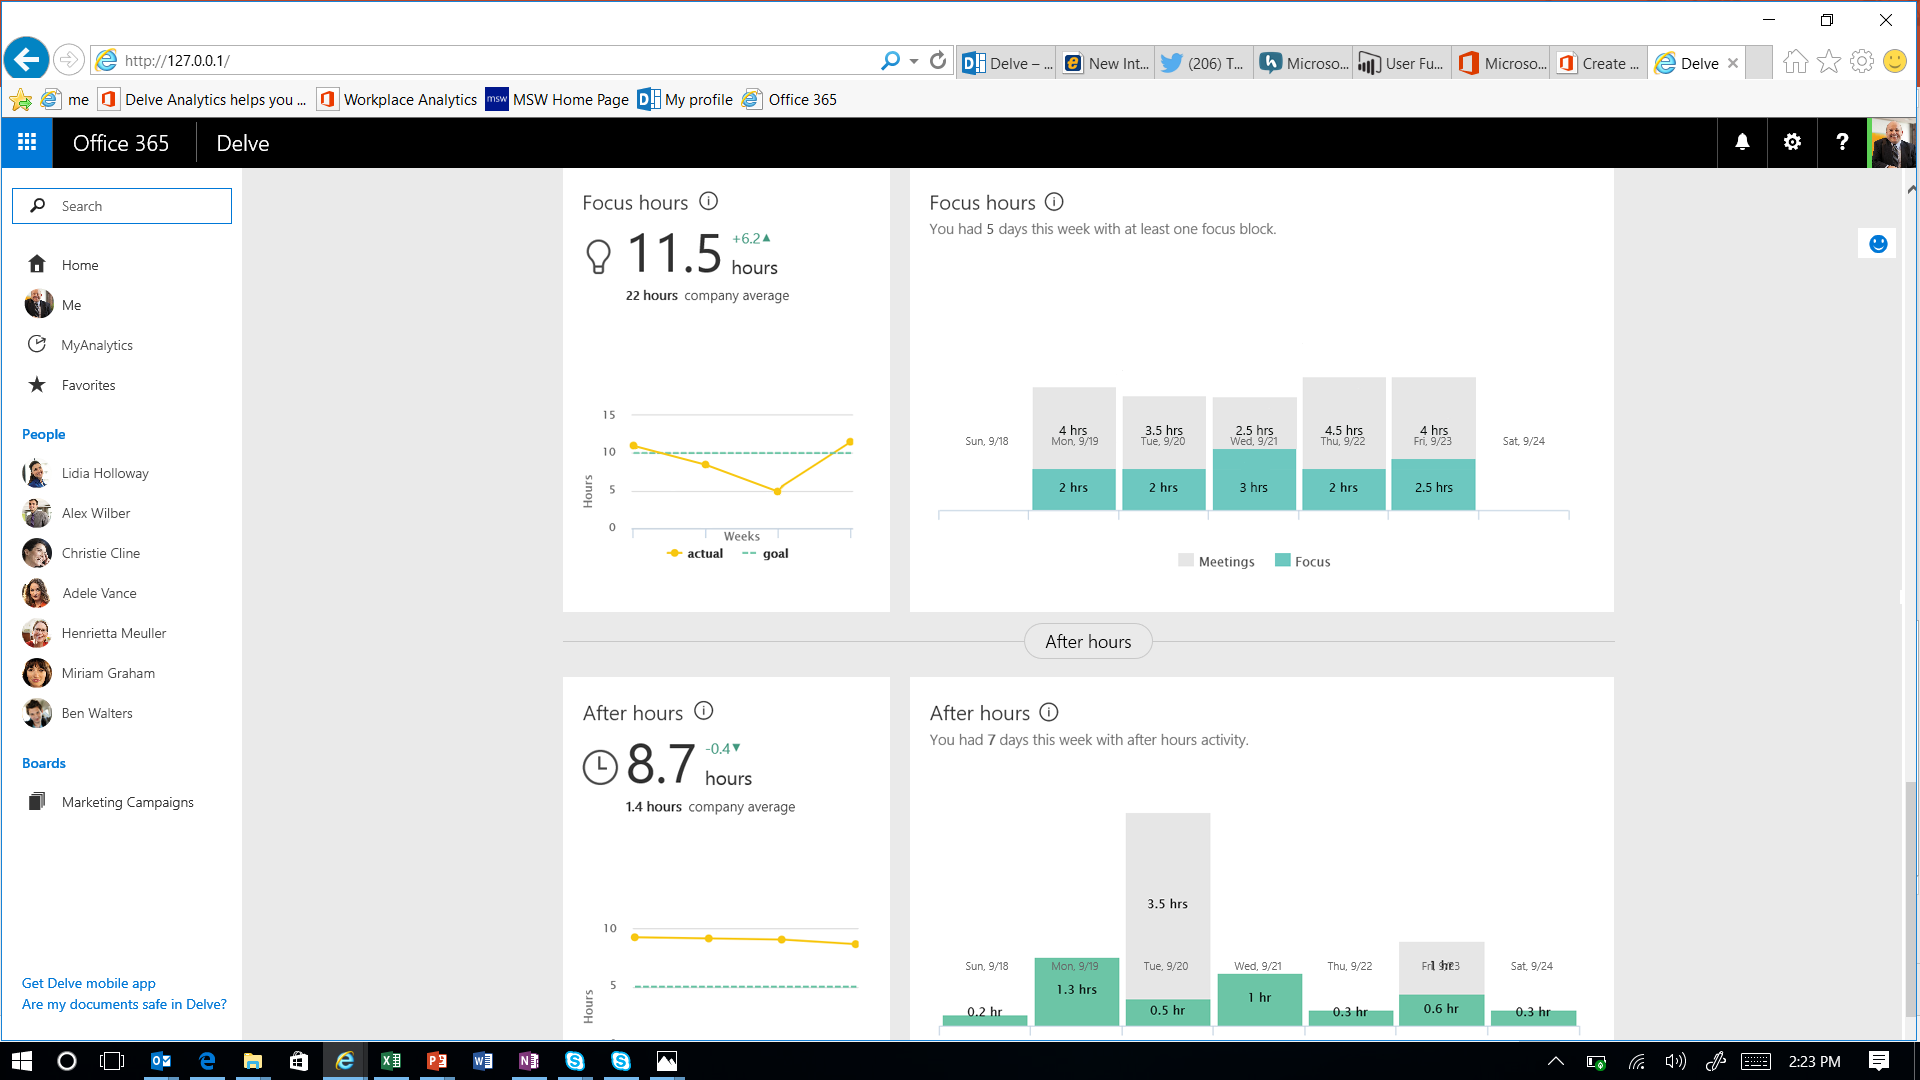Image resolution: width=1920 pixels, height=1080 pixels.
Task: Open address bar search dropdown arrow
Action: pyautogui.click(x=914, y=61)
